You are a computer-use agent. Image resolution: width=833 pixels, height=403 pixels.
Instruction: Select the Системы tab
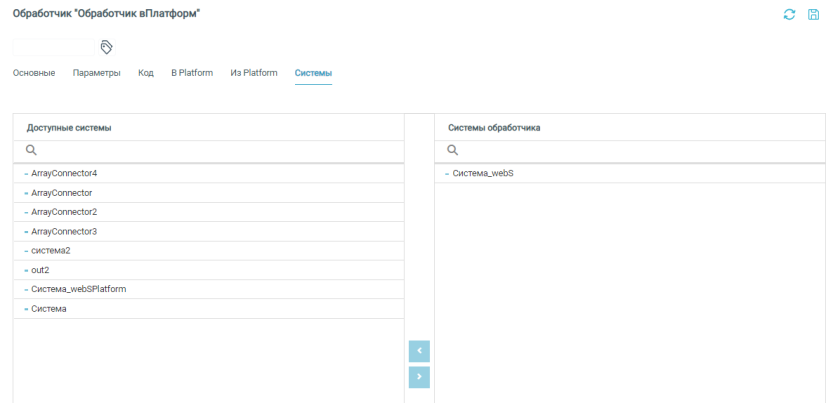(313, 73)
